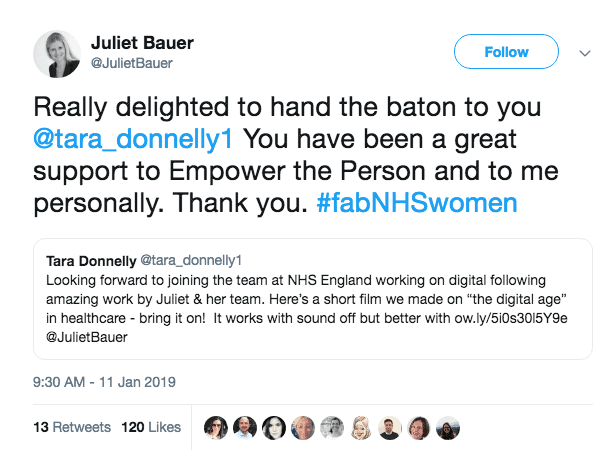This screenshot has width=602, height=450.
Task: View the 120 Likes list
Action: tap(151, 427)
